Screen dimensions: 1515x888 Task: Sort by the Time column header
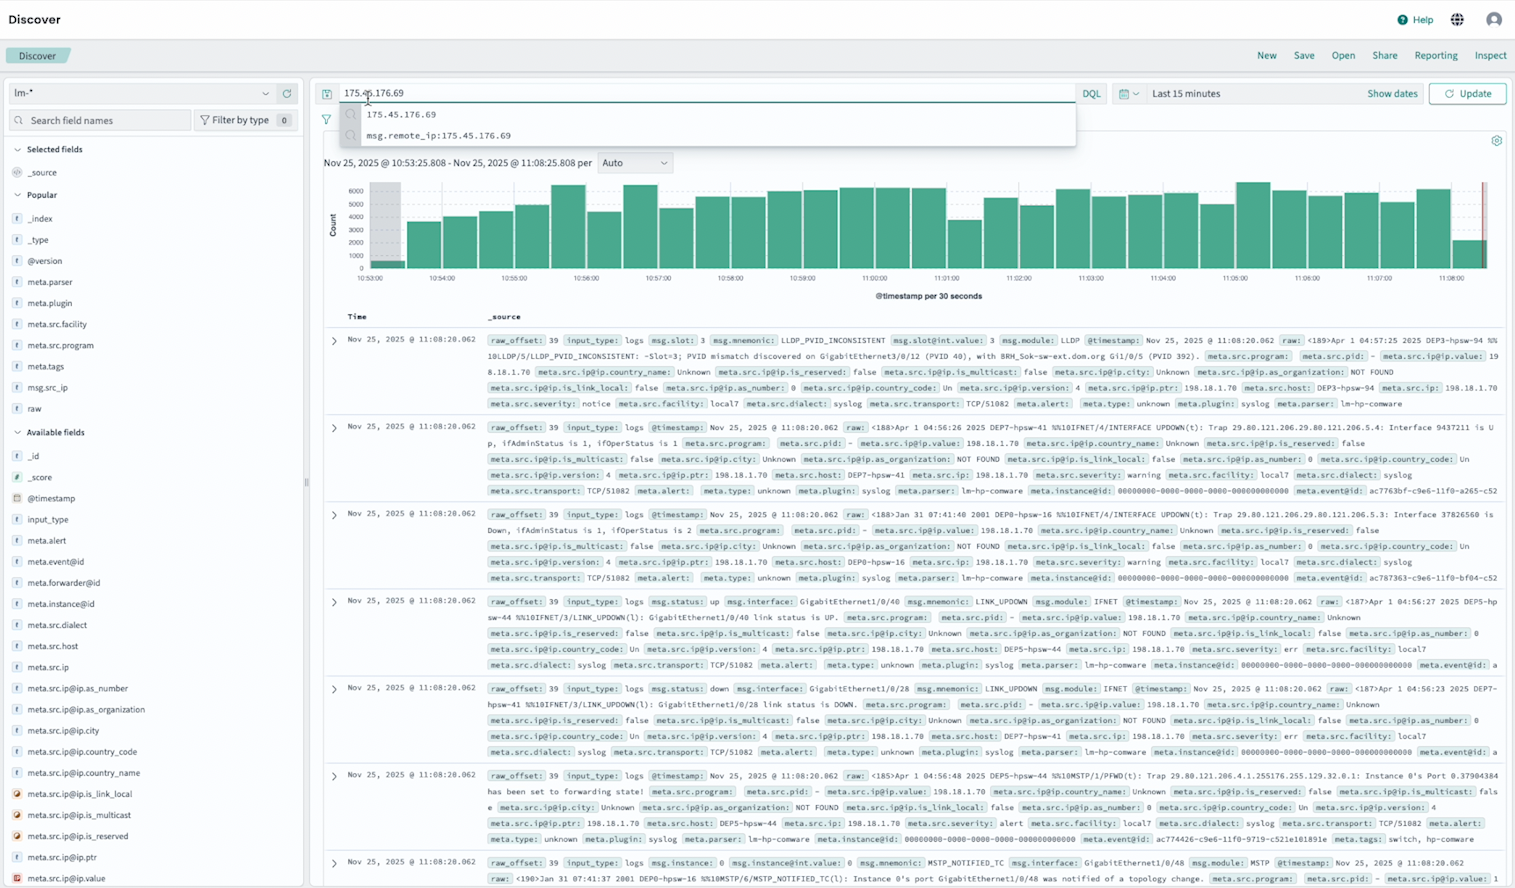(357, 317)
